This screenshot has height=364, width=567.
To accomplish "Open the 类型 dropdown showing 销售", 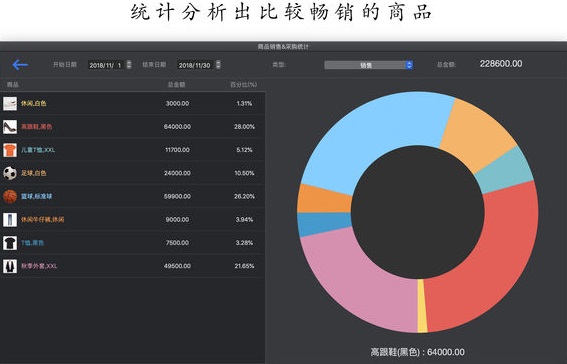I will [368, 65].
